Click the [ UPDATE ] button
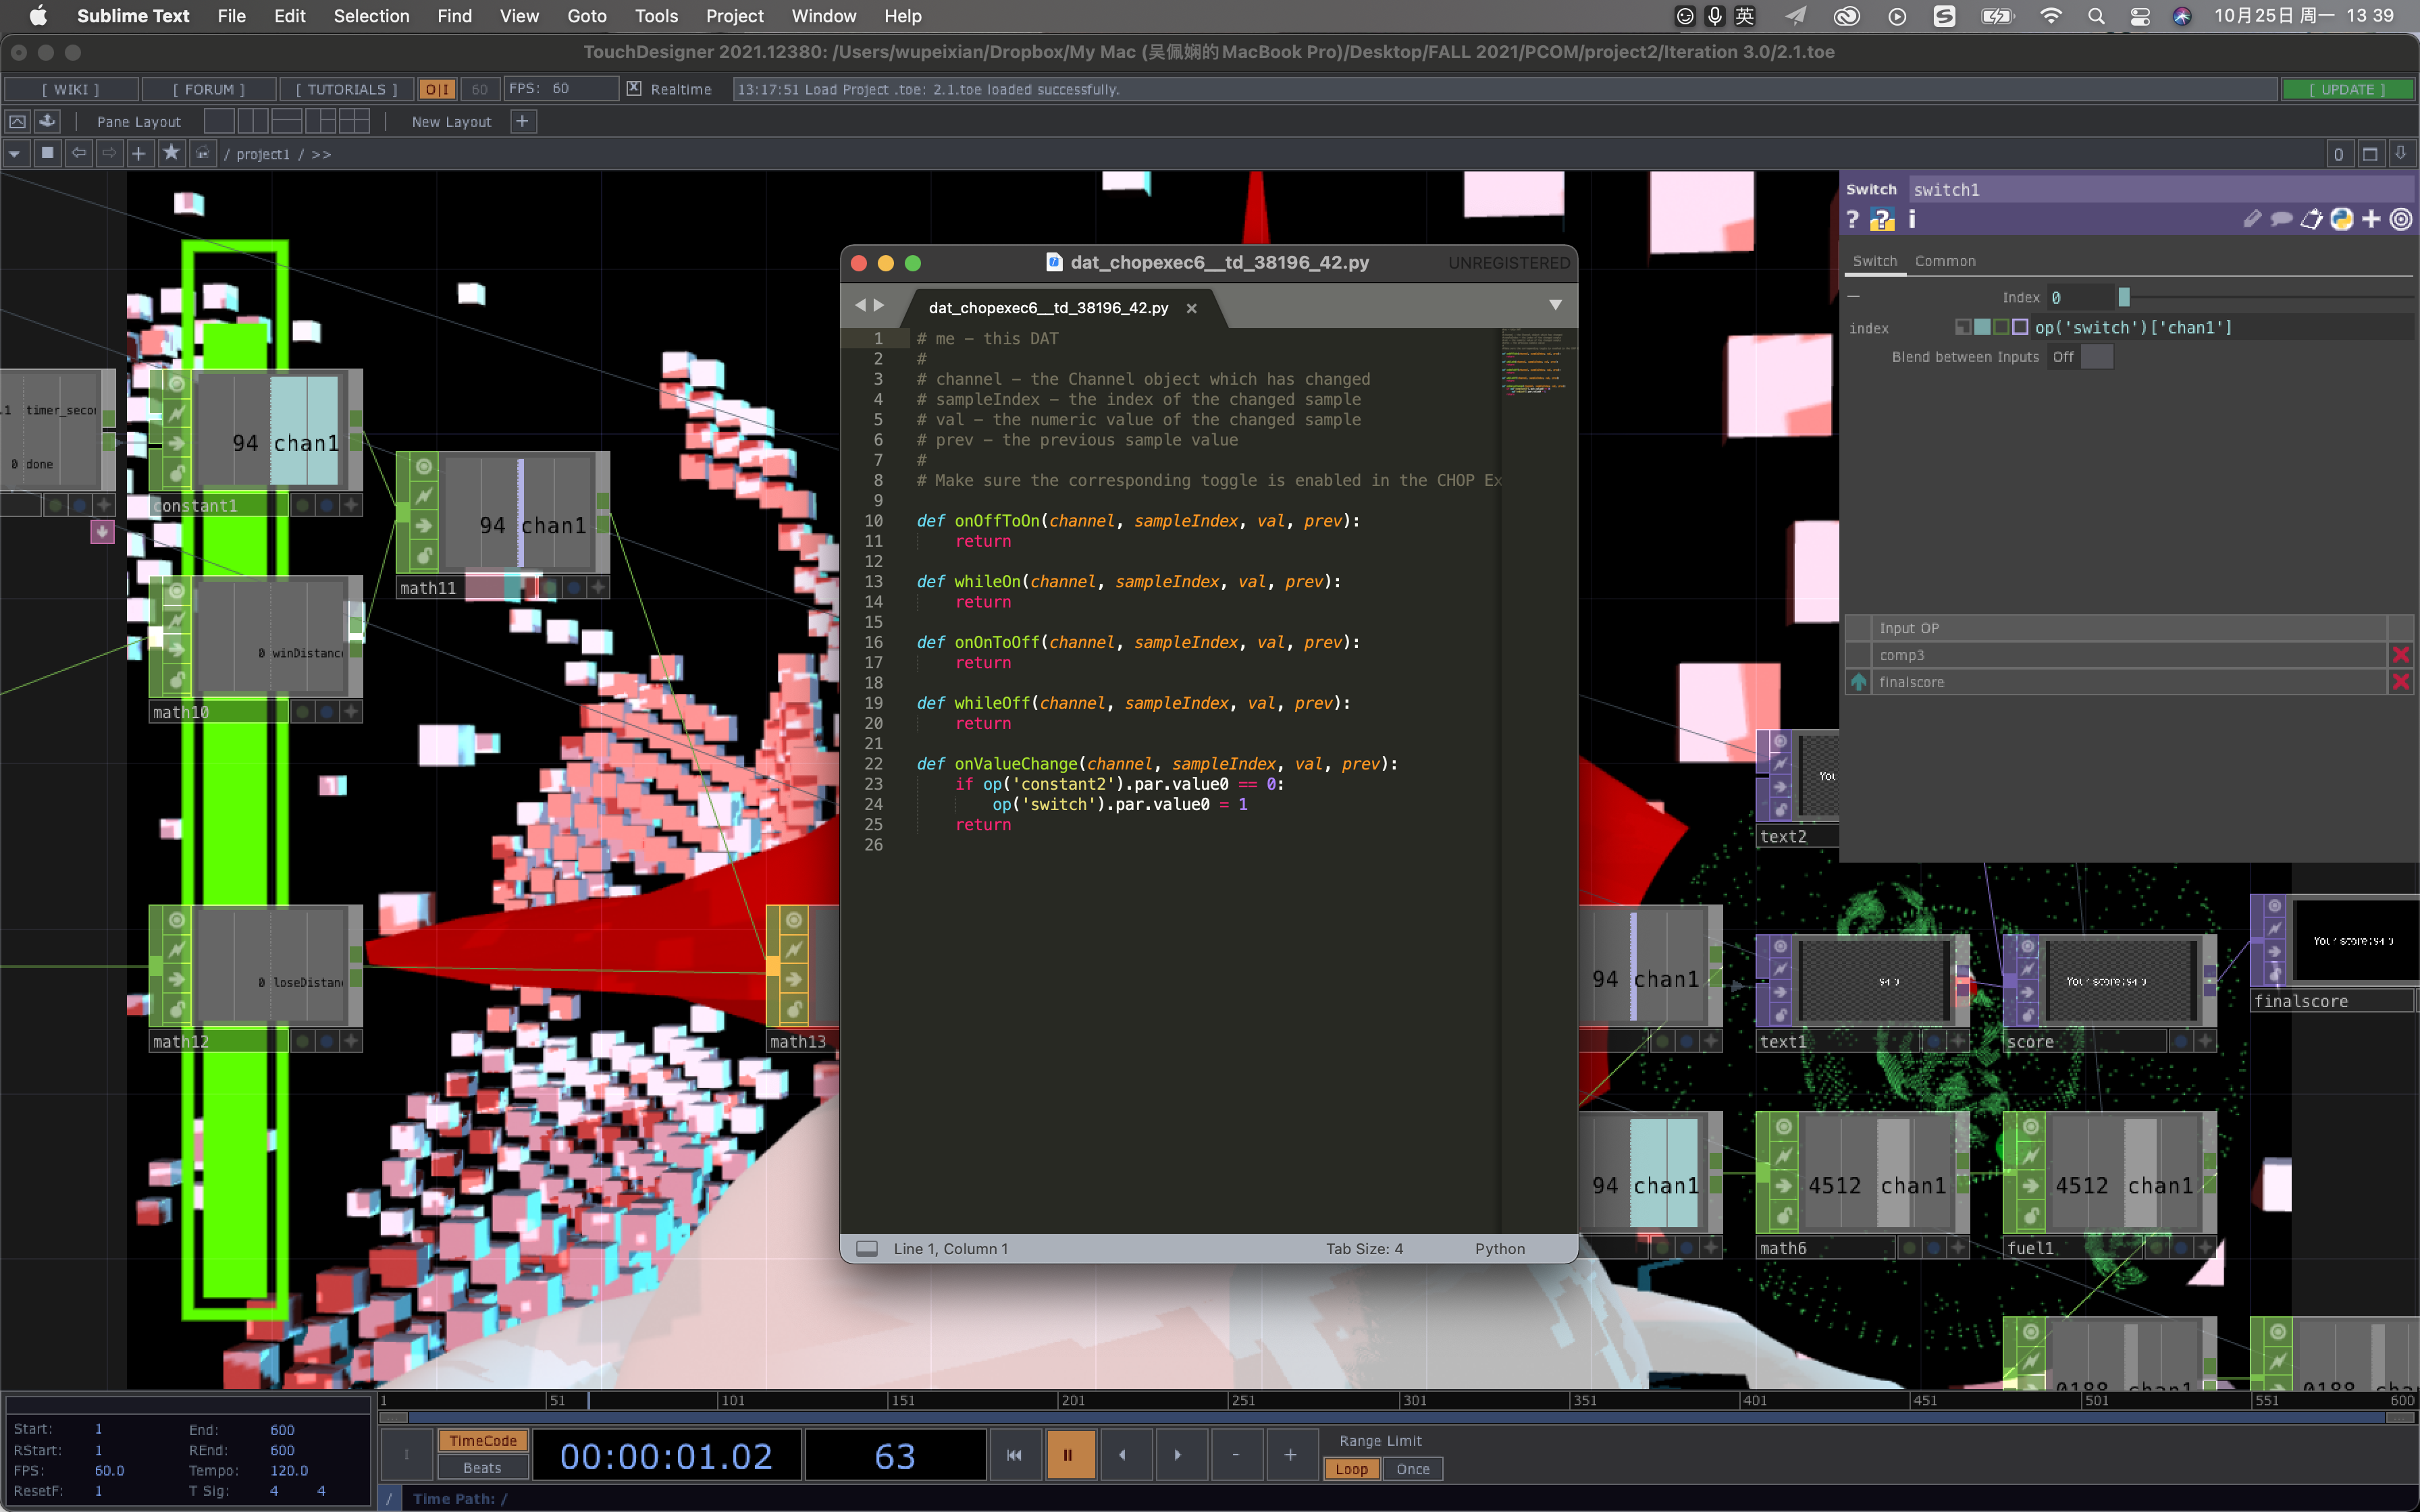 click(2347, 89)
